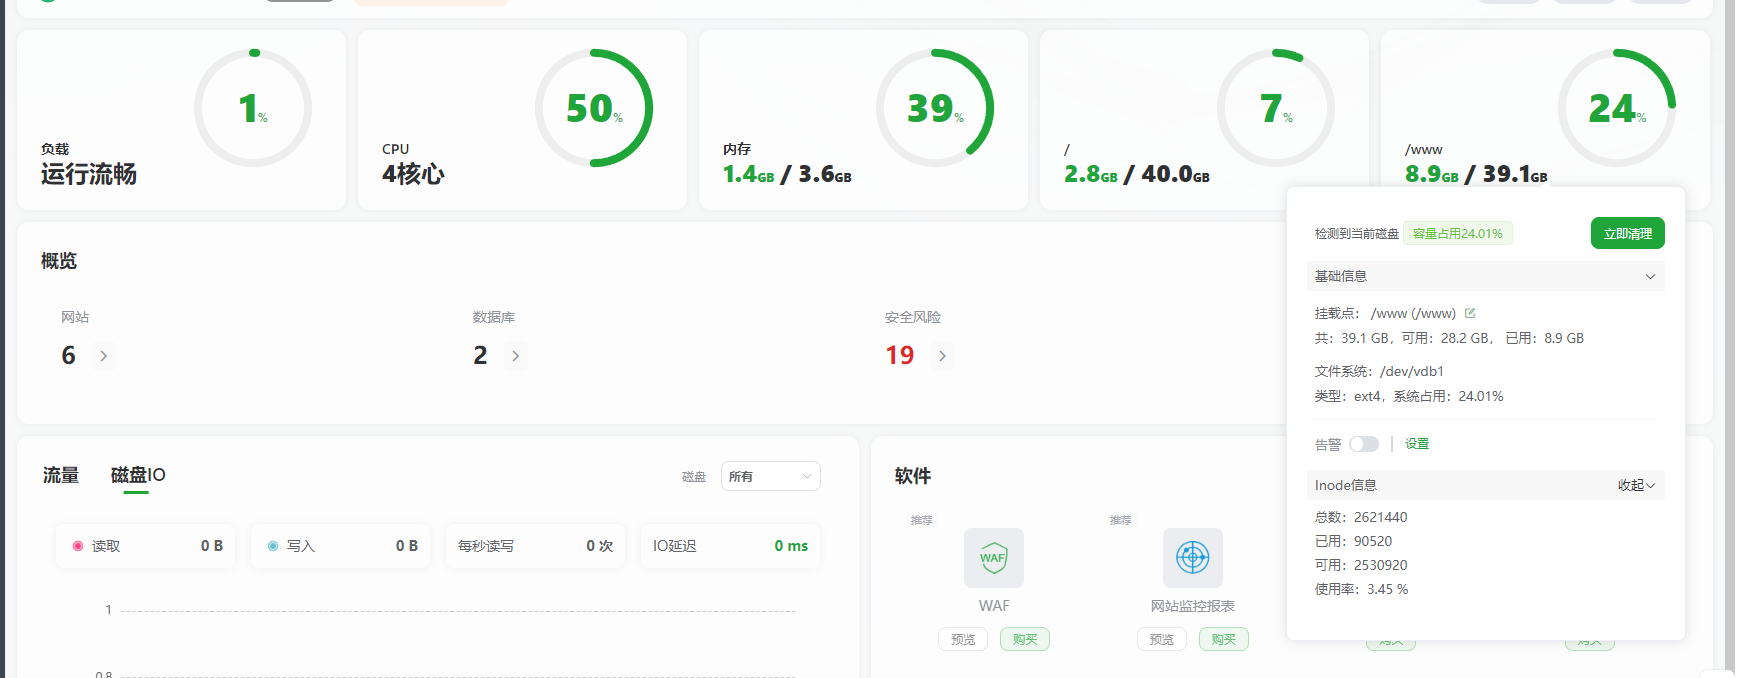Image resolution: width=1745 pixels, height=678 pixels.
Task: Enable the 告警 toggle switch
Action: tap(1363, 444)
